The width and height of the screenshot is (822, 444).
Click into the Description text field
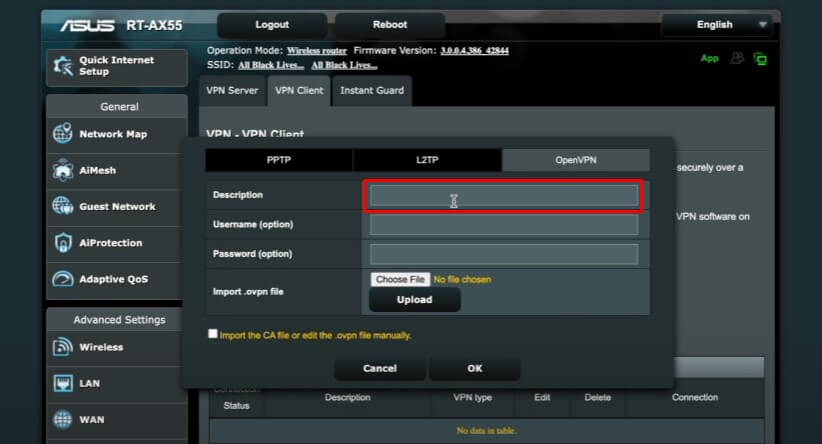(504, 195)
